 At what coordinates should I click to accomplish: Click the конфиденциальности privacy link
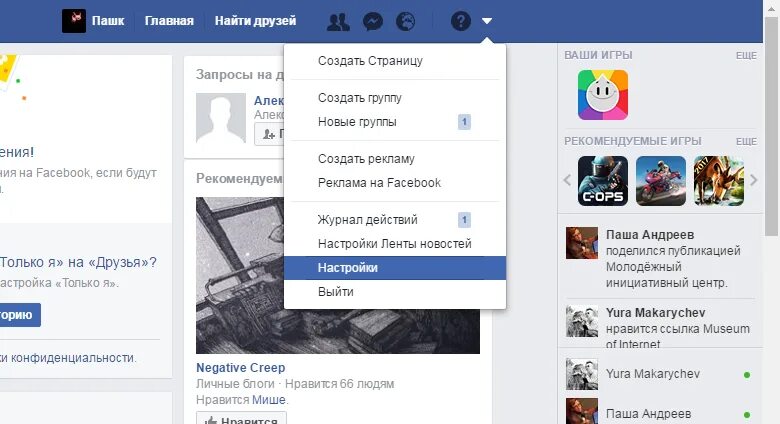click(73, 358)
